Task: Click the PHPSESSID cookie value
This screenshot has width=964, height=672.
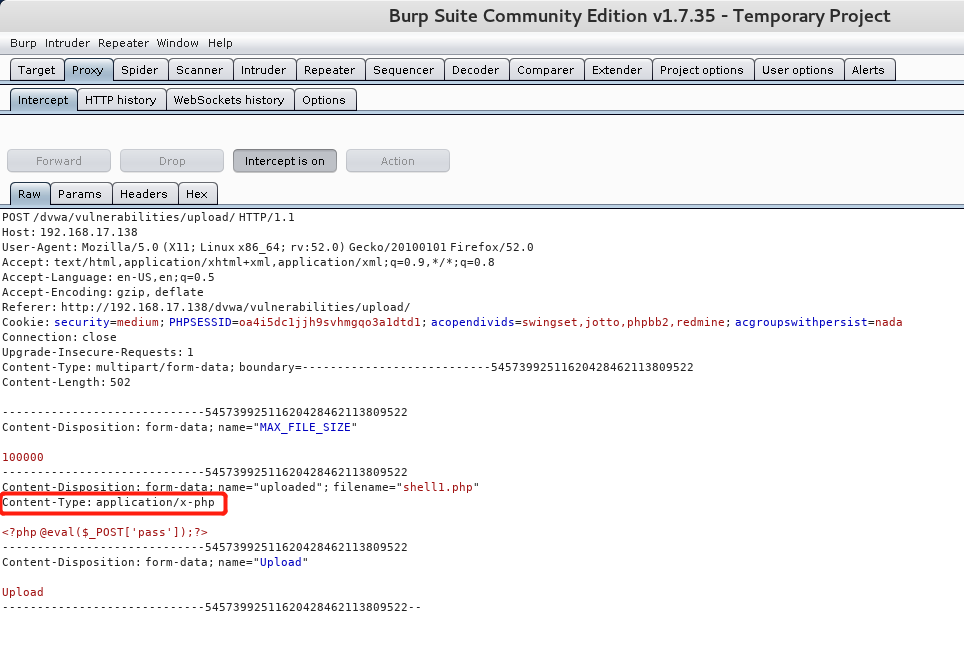Action: (330, 322)
